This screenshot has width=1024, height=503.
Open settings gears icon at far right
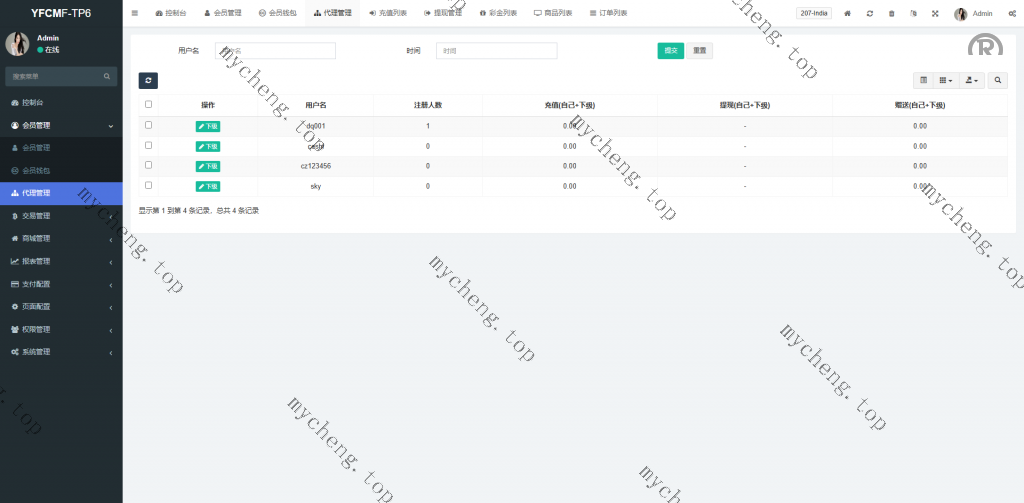1011,14
